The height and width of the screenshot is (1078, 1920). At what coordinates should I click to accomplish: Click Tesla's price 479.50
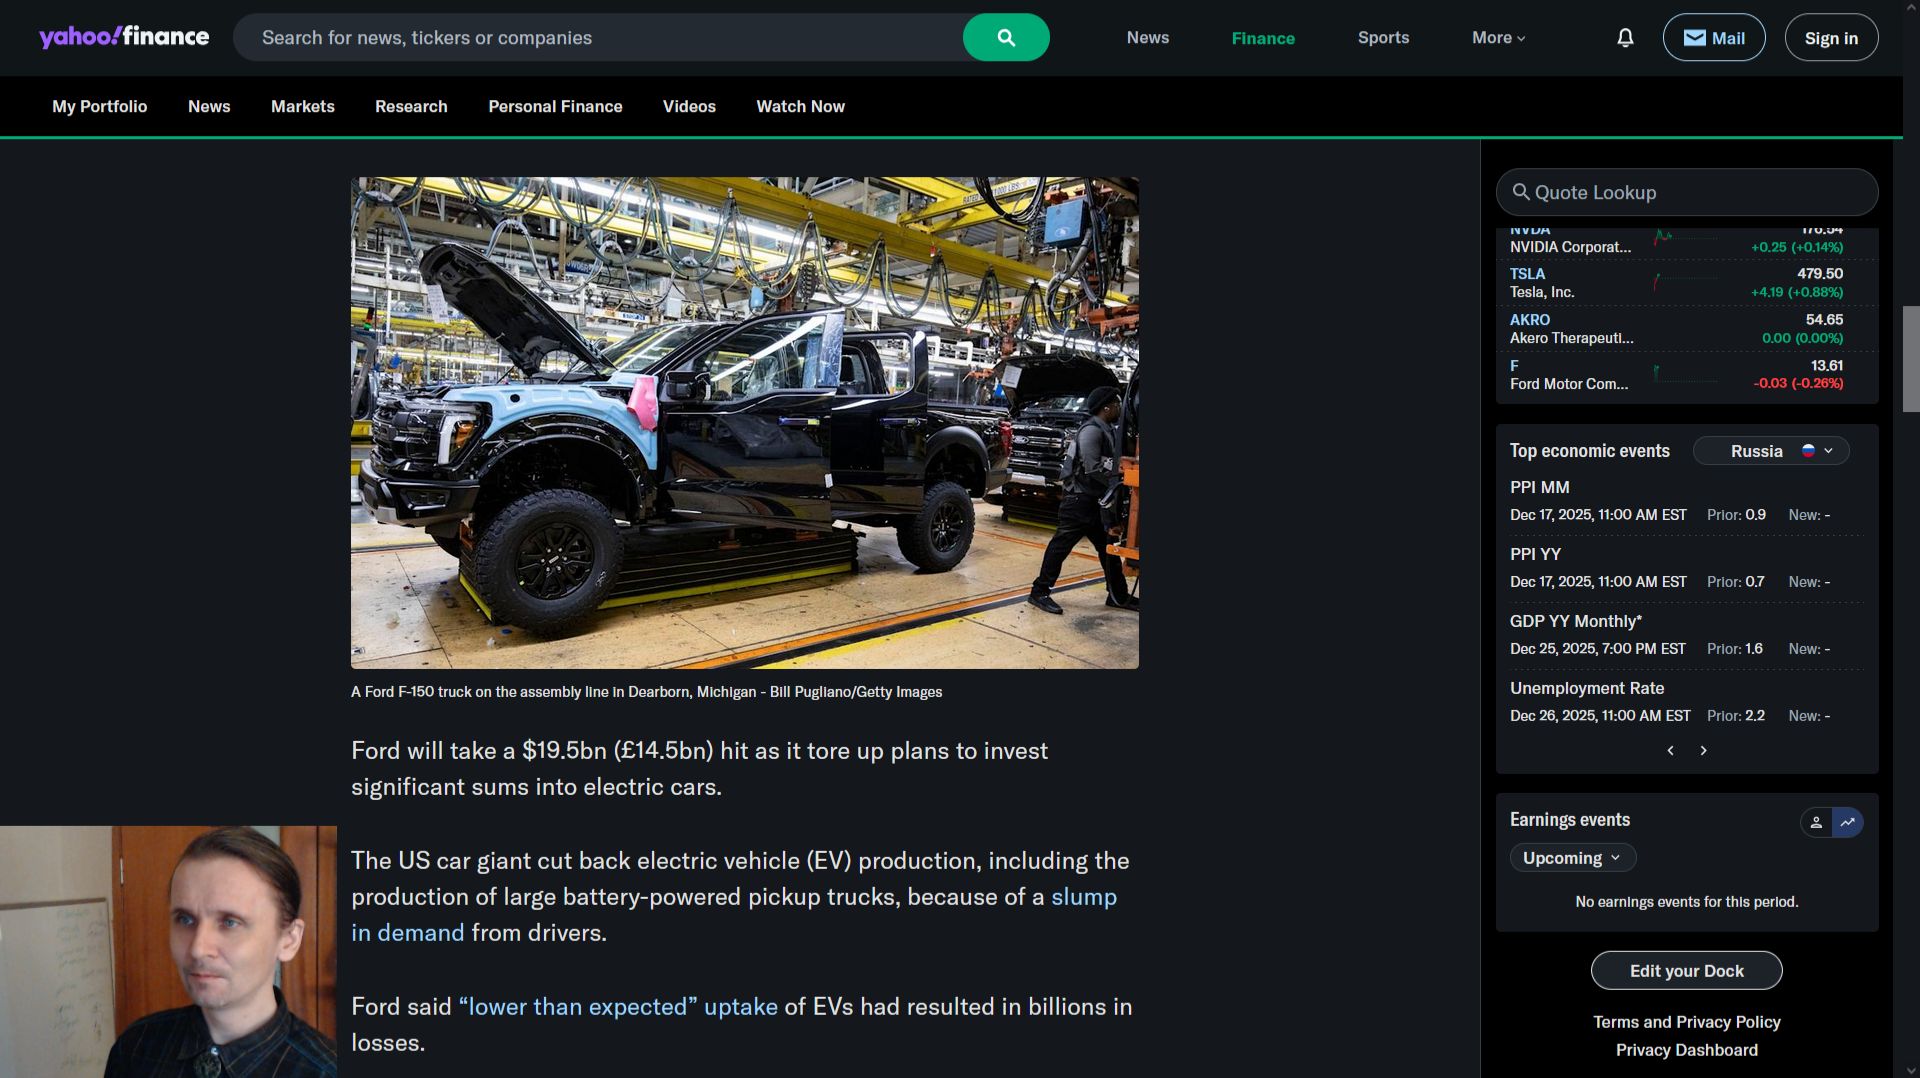pos(1820,274)
